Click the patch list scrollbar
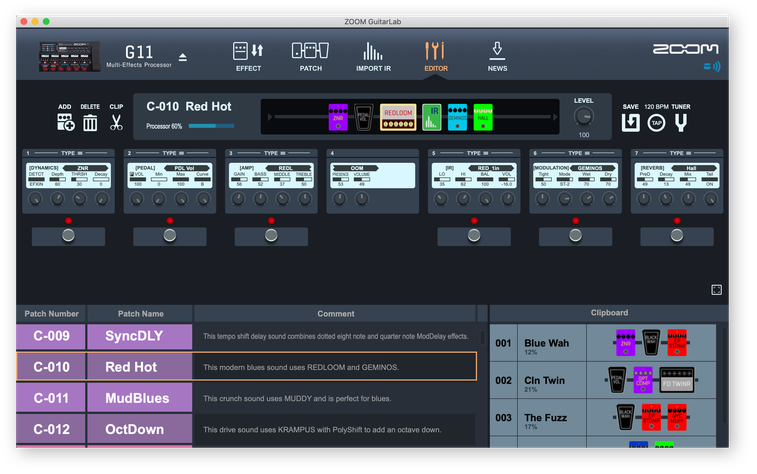The image size is (757, 474). click(482, 337)
